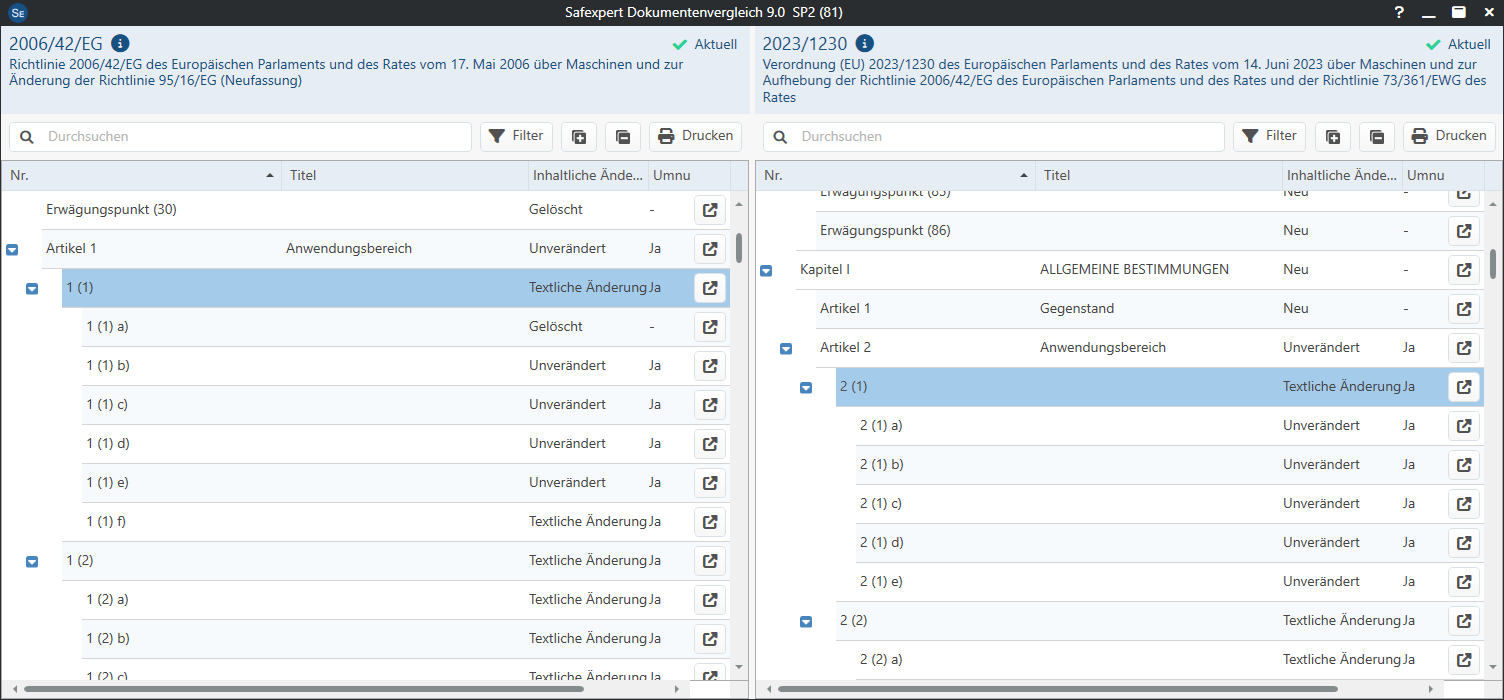The height and width of the screenshot is (700, 1504).
Task: Collapse Artikel 2 Anwendungsbereich node
Action: (x=786, y=349)
